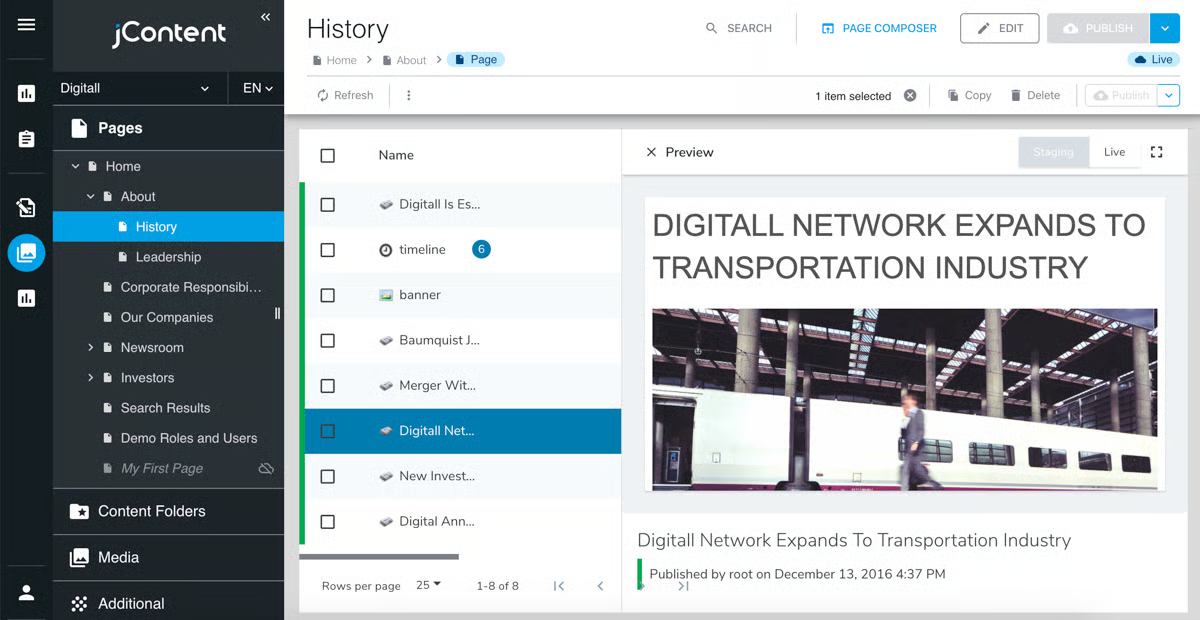Click the fullscreen preview icon
The height and width of the screenshot is (620, 1200).
point(1156,152)
